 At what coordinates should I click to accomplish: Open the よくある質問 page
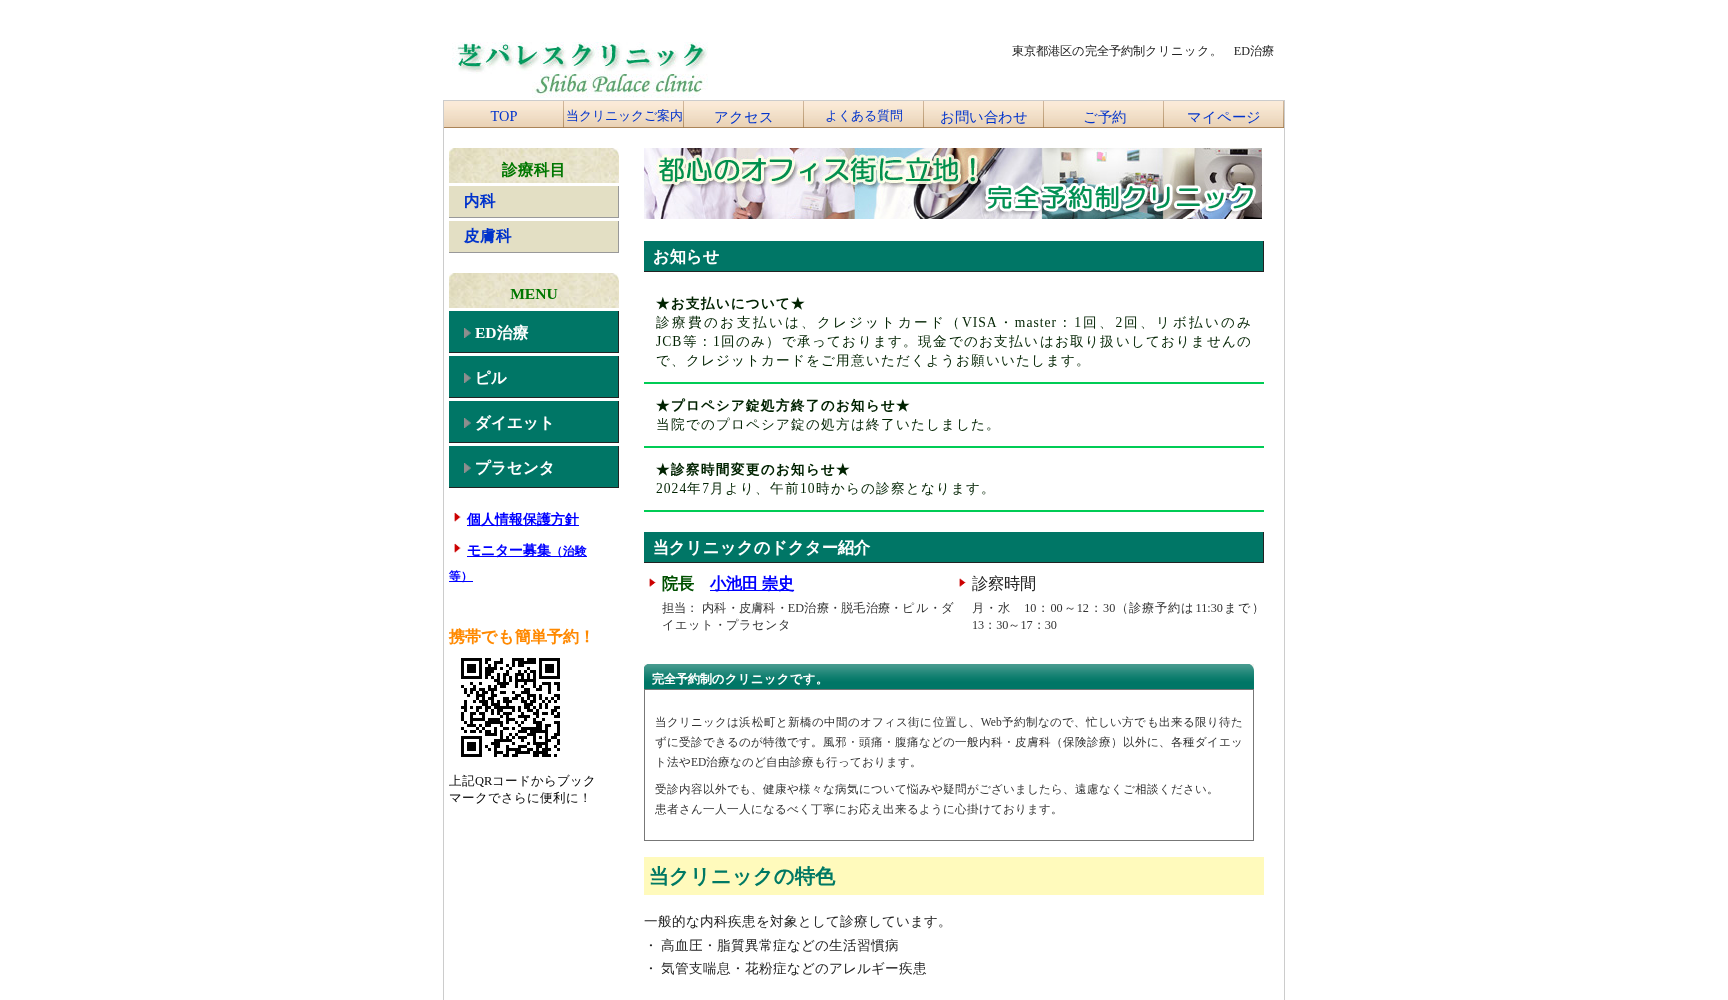(863, 116)
